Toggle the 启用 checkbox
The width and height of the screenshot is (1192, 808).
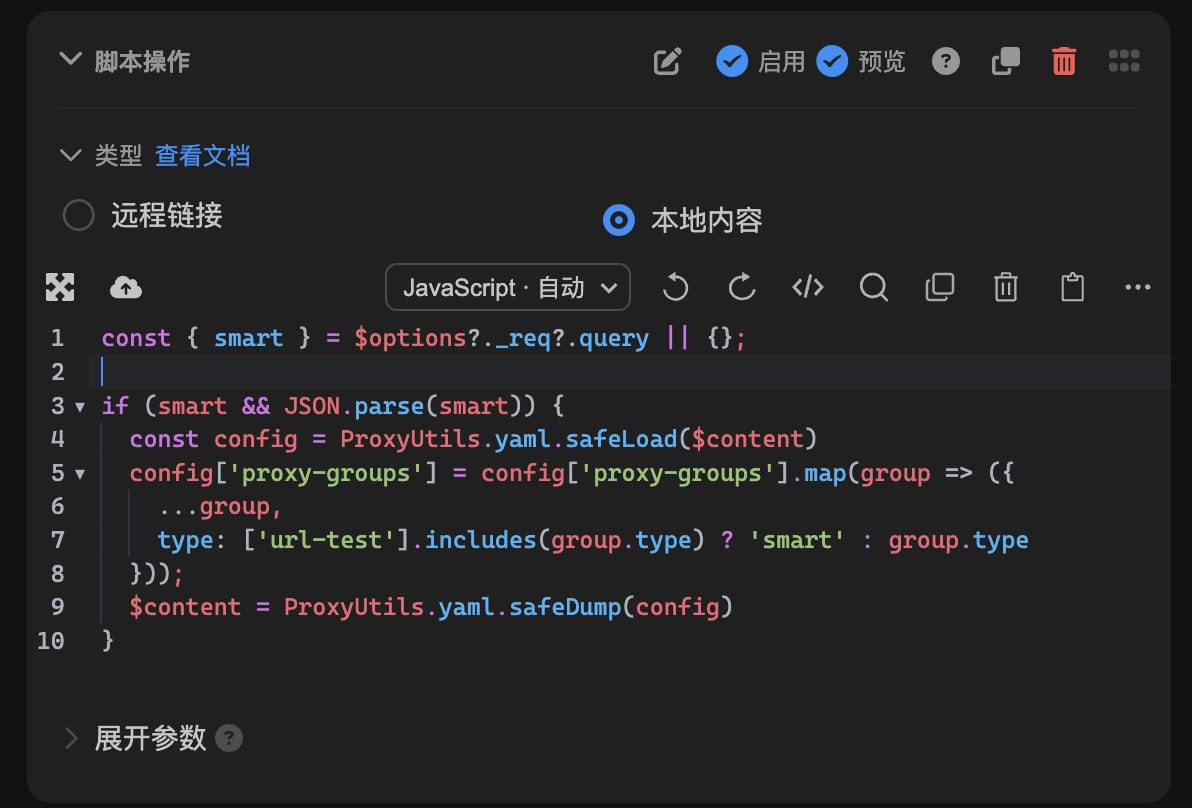tap(732, 62)
